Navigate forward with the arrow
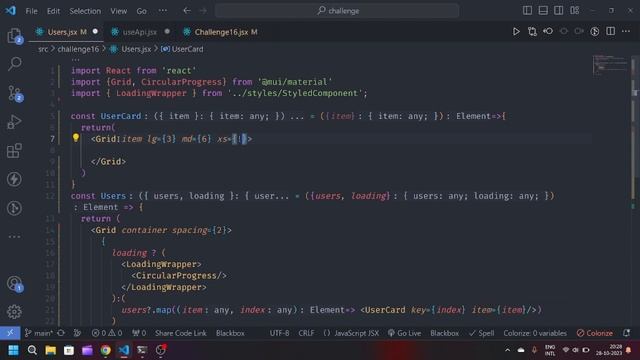This screenshot has width=640, height=360. [203, 11]
